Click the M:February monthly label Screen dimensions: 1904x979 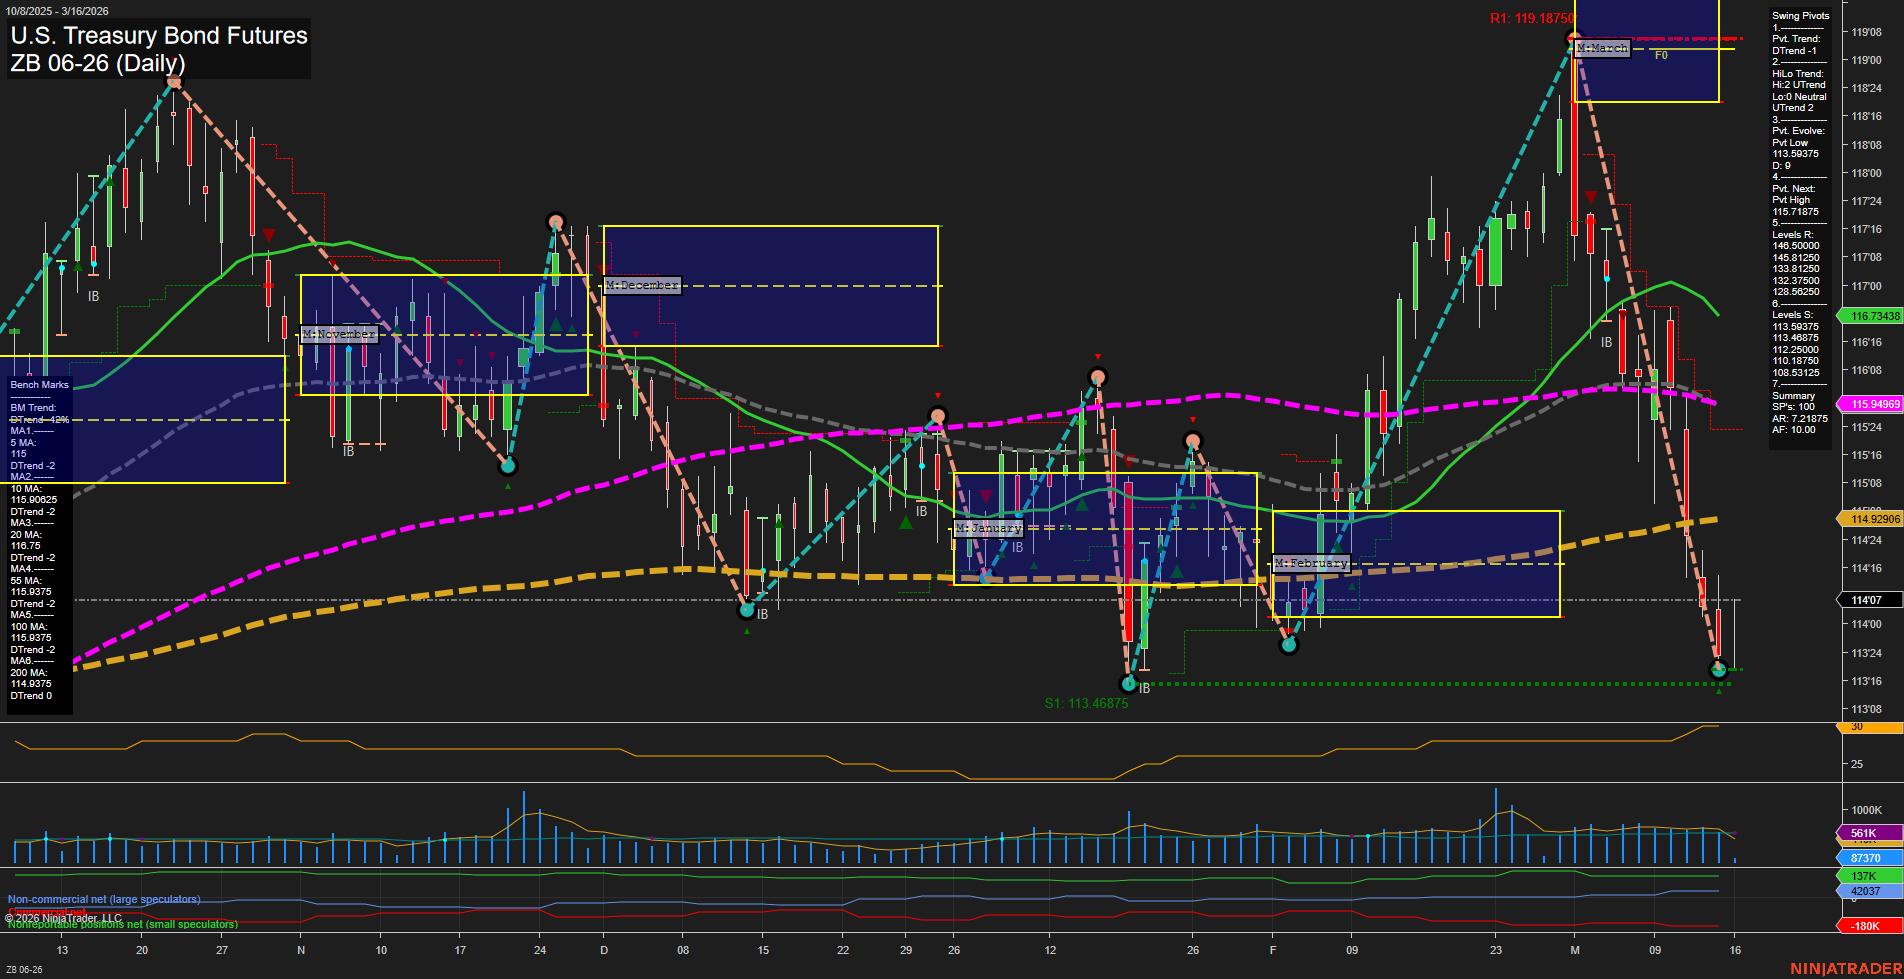pyautogui.click(x=1311, y=564)
